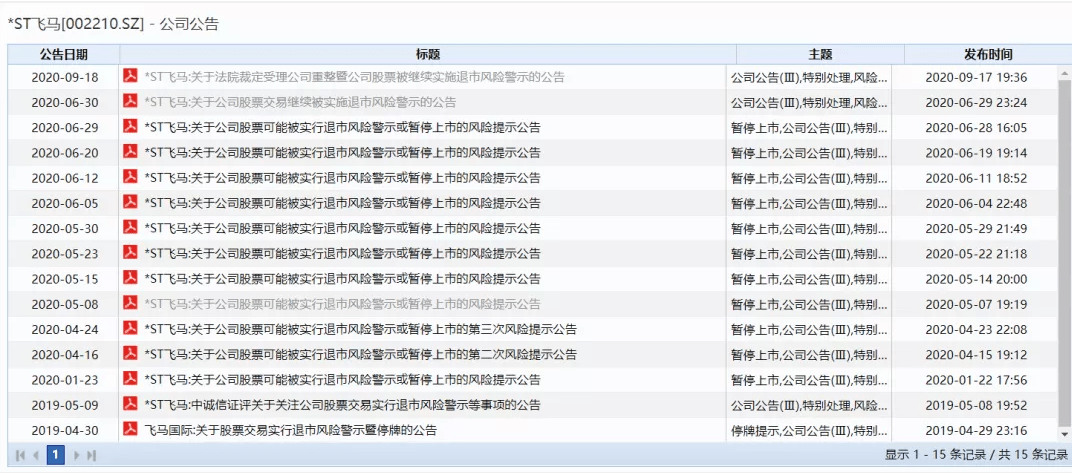Grab the vertical scrollbar thumb
The image size is (1072, 473).
[x=1064, y=252]
